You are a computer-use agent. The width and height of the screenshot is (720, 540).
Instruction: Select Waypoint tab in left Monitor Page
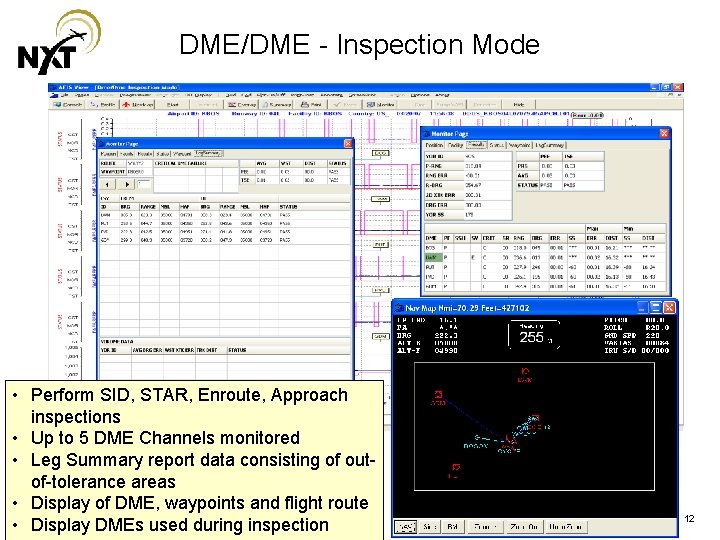click(182, 154)
